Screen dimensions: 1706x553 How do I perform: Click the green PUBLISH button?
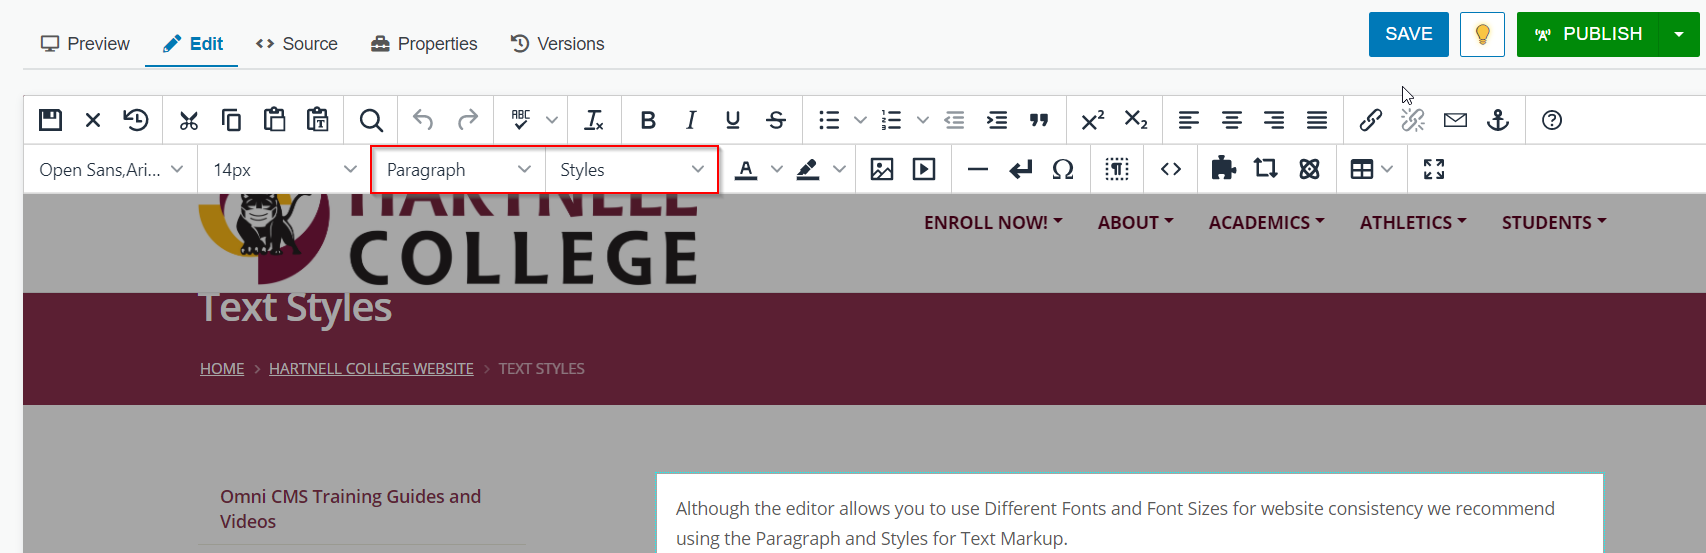pos(1588,34)
